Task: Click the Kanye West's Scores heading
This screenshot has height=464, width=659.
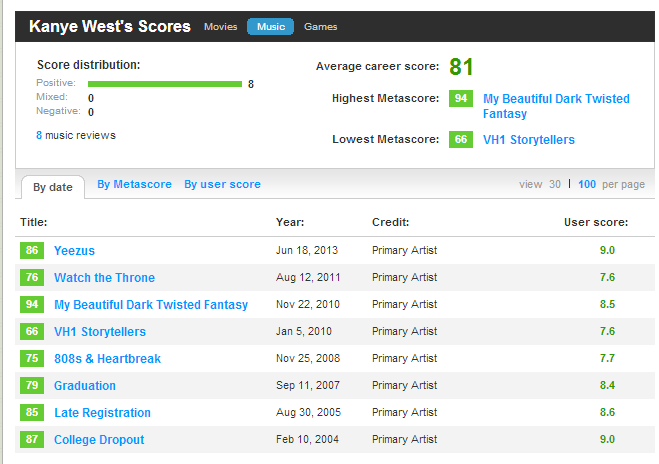Action: (x=110, y=26)
